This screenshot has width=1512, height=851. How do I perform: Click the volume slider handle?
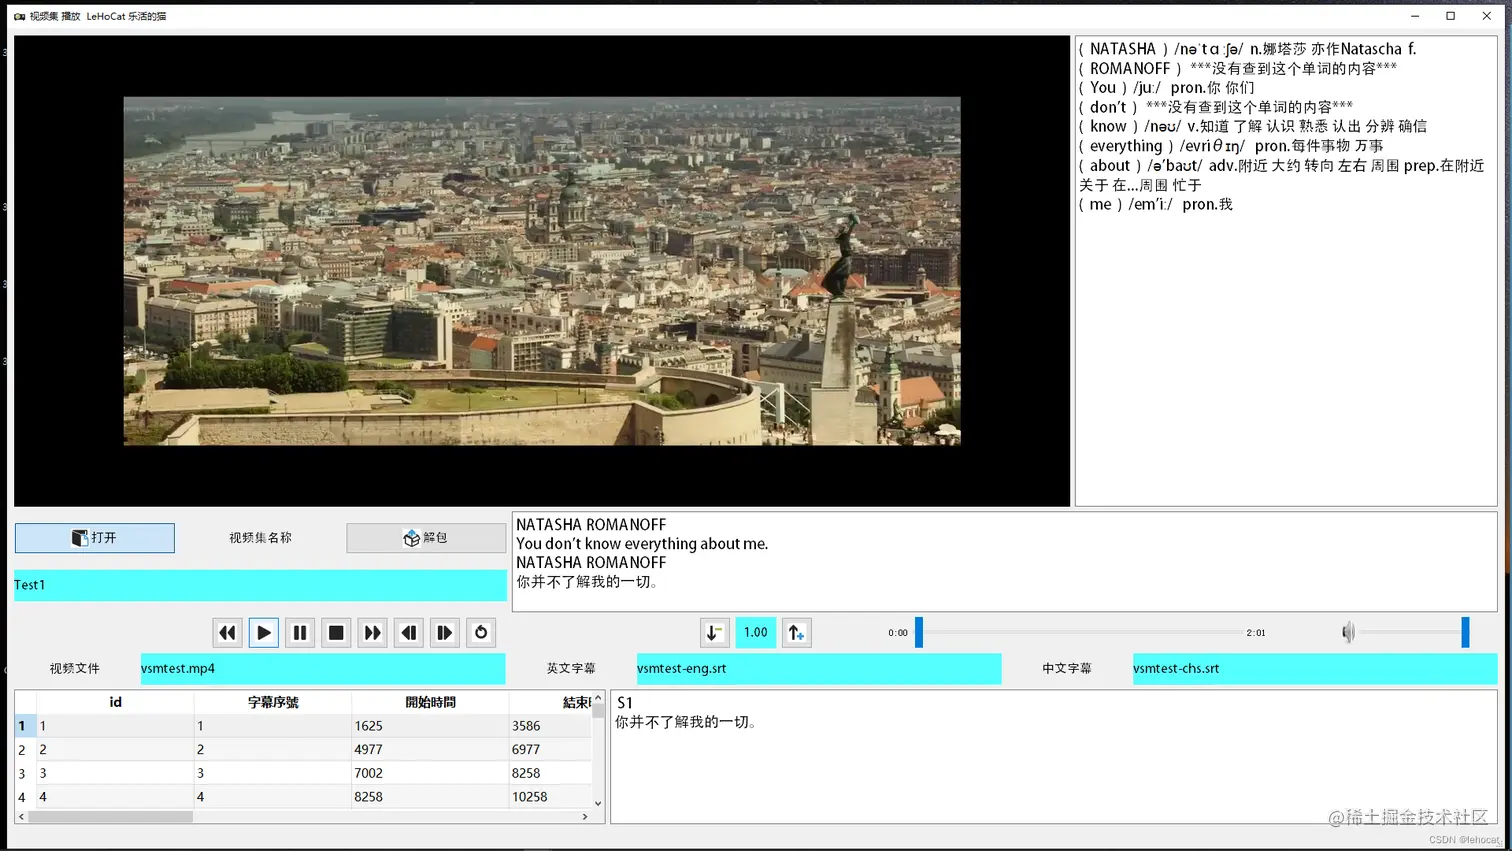(1465, 632)
